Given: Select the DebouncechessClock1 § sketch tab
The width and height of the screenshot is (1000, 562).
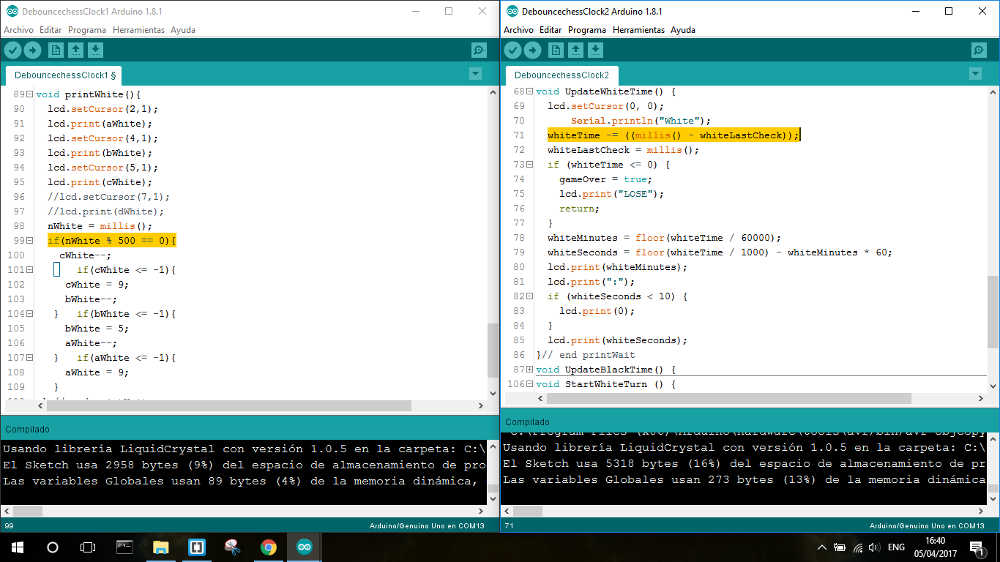Looking at the screenshot, I should pos(64,75).
